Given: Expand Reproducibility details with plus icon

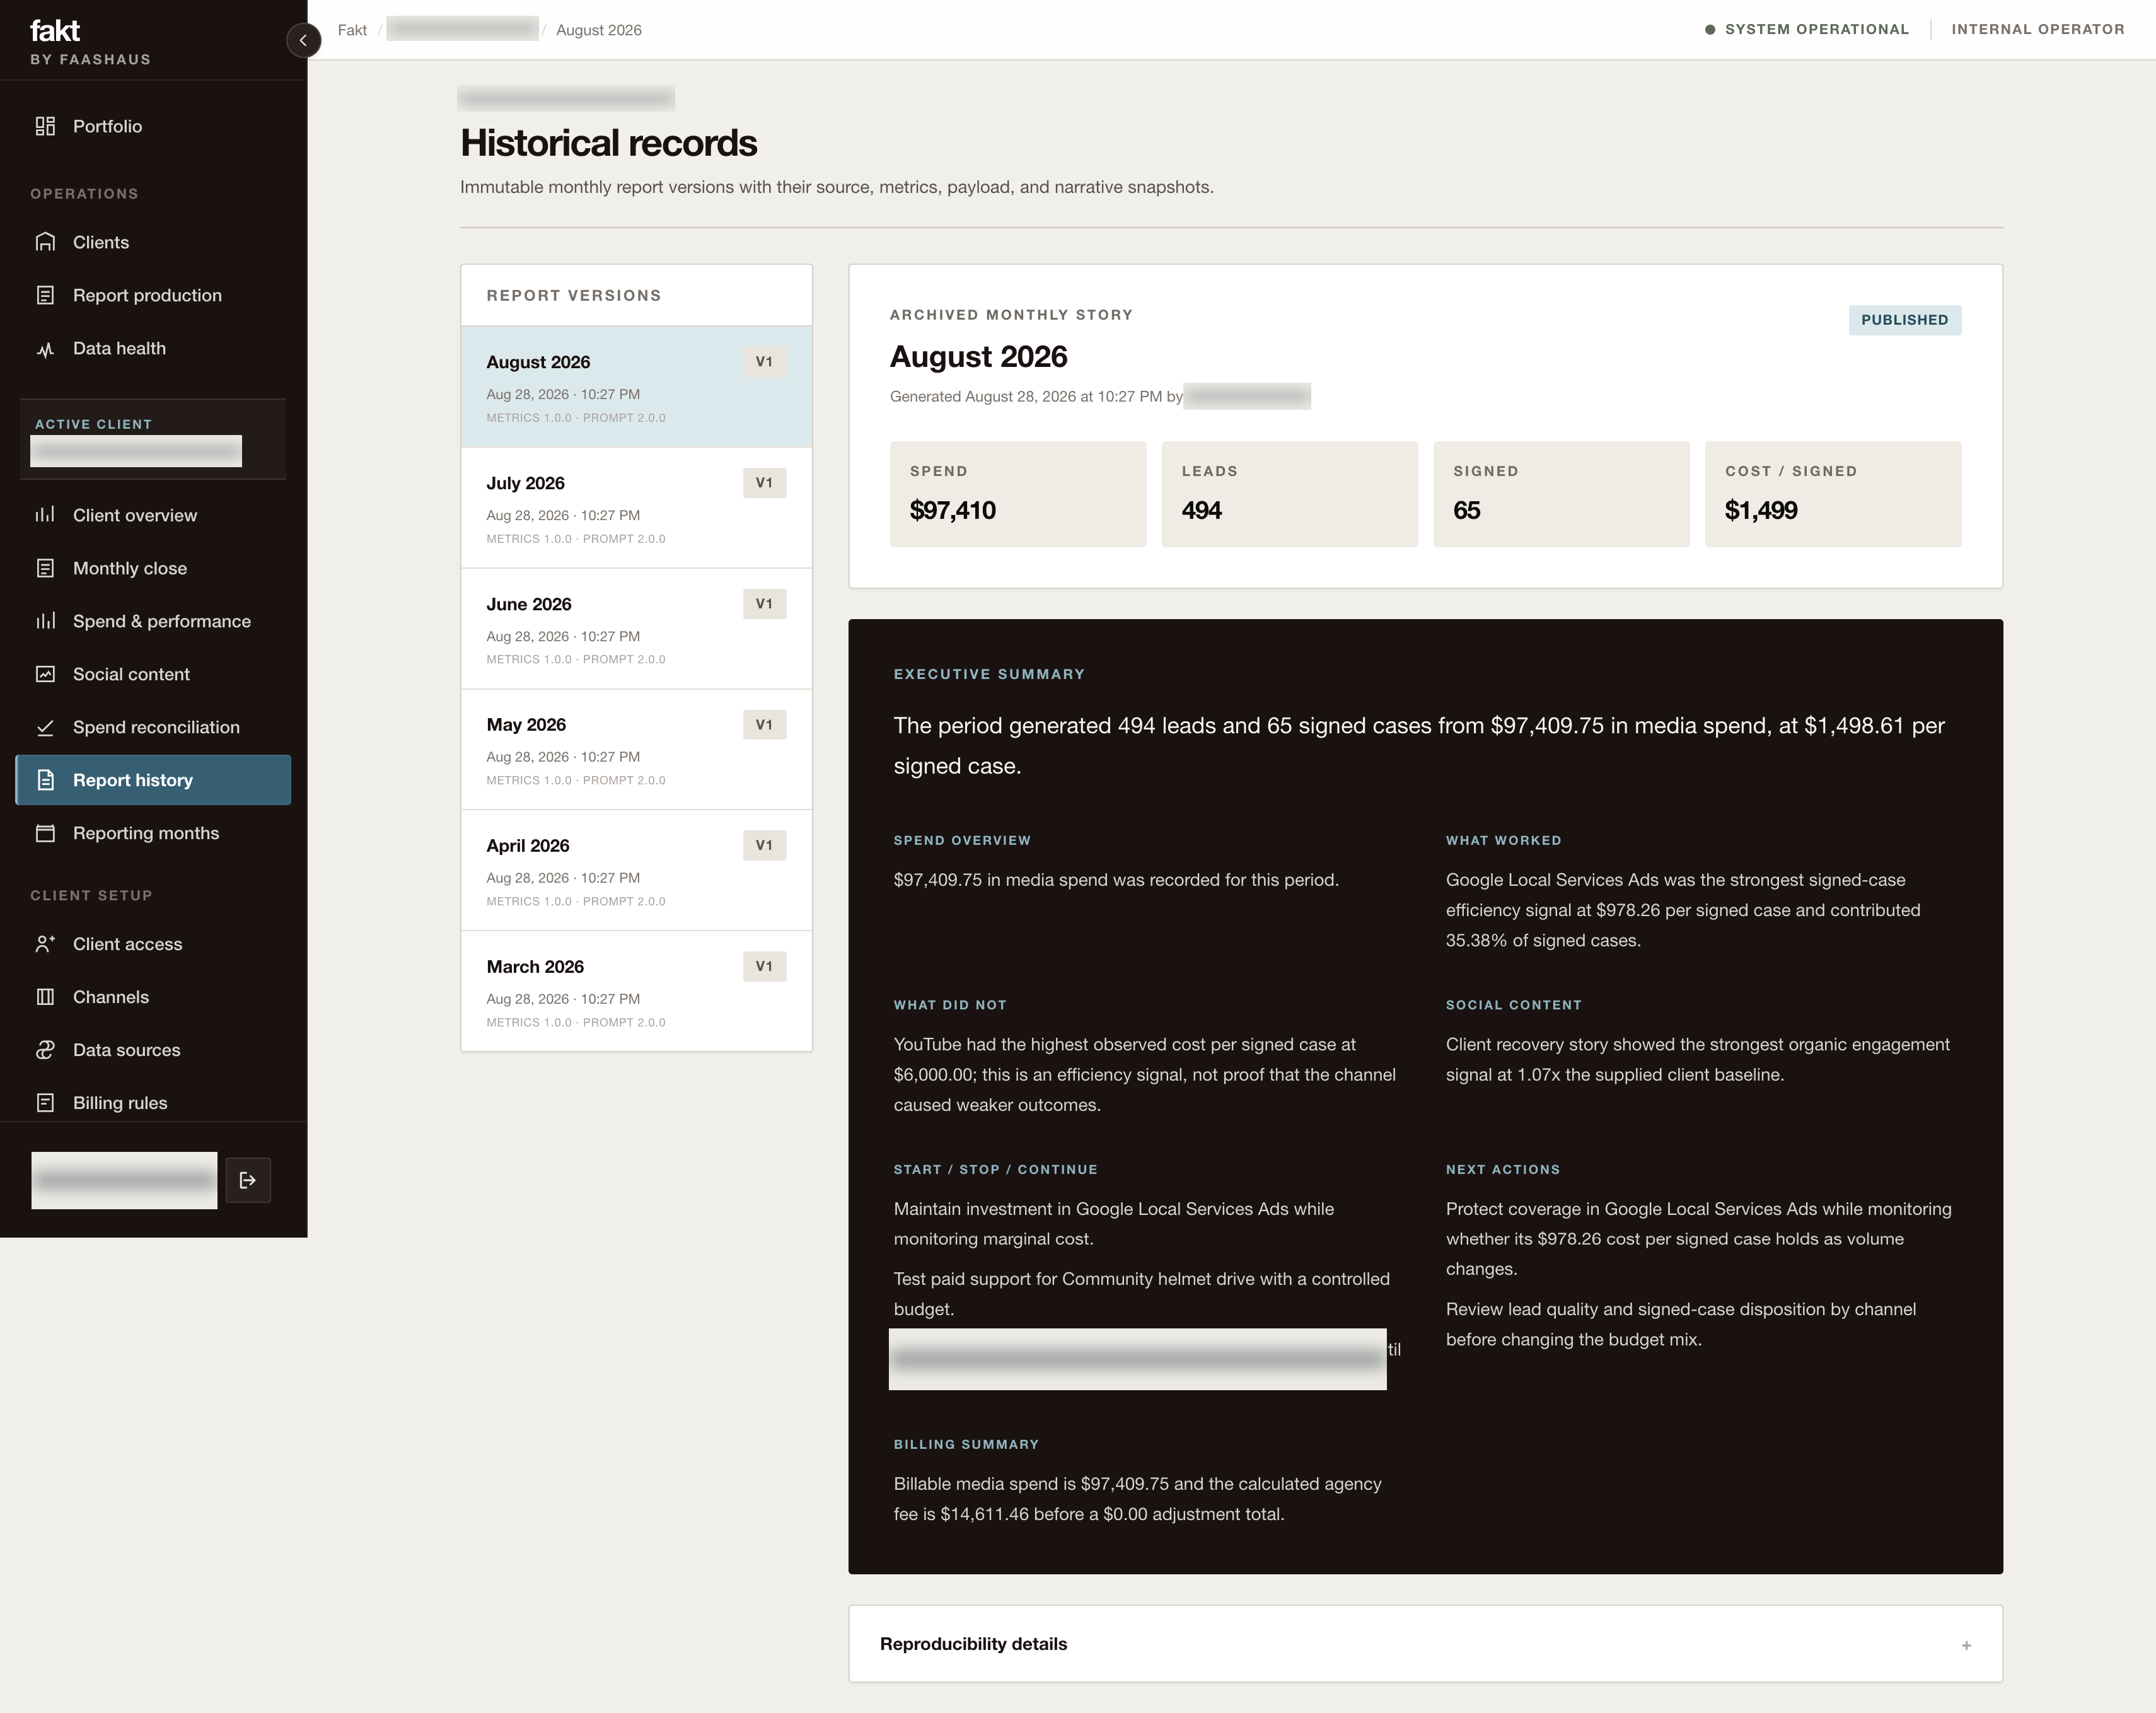Looking at the screenshot, I should tap(1966, 1645).
